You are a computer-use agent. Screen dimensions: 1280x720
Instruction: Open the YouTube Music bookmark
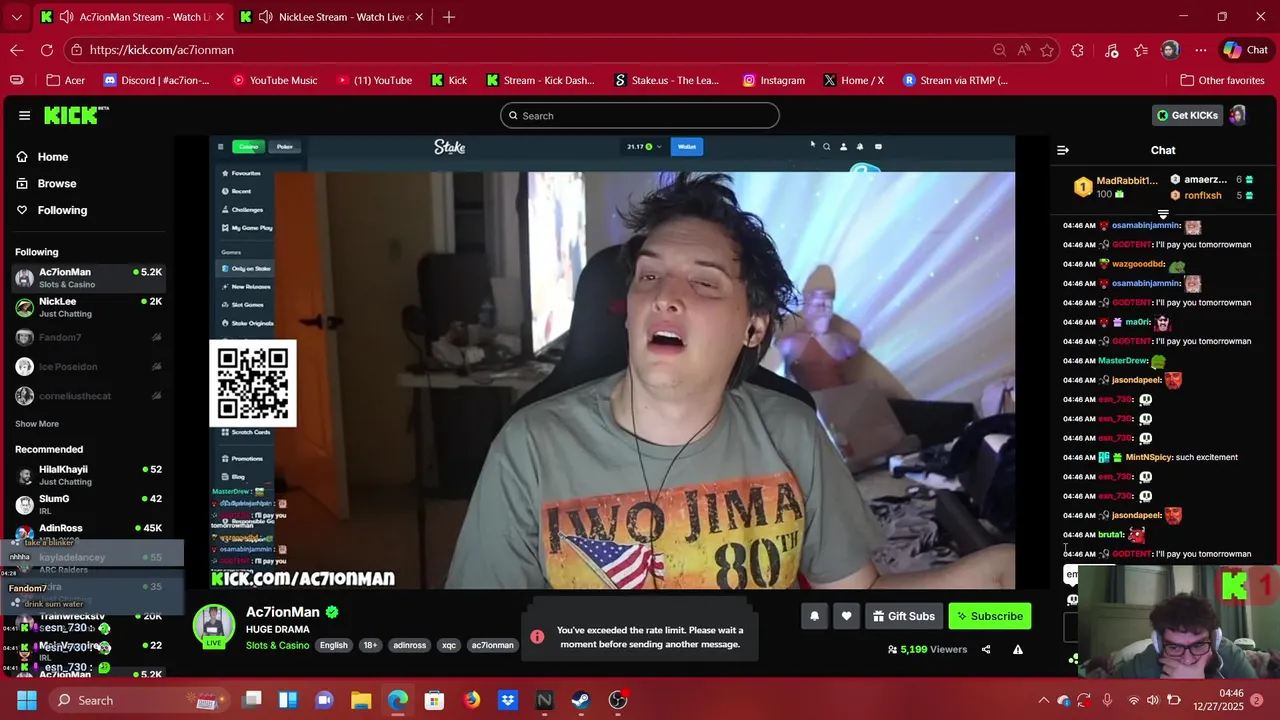click(x=275, y=80)
